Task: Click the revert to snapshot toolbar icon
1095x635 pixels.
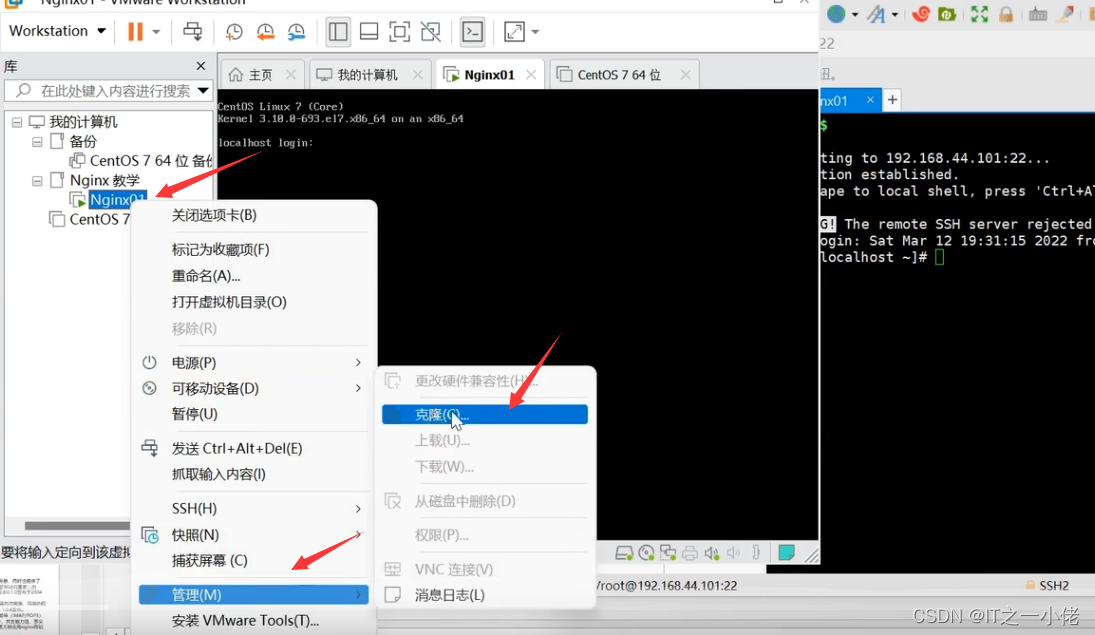Action: pos(264,31)
